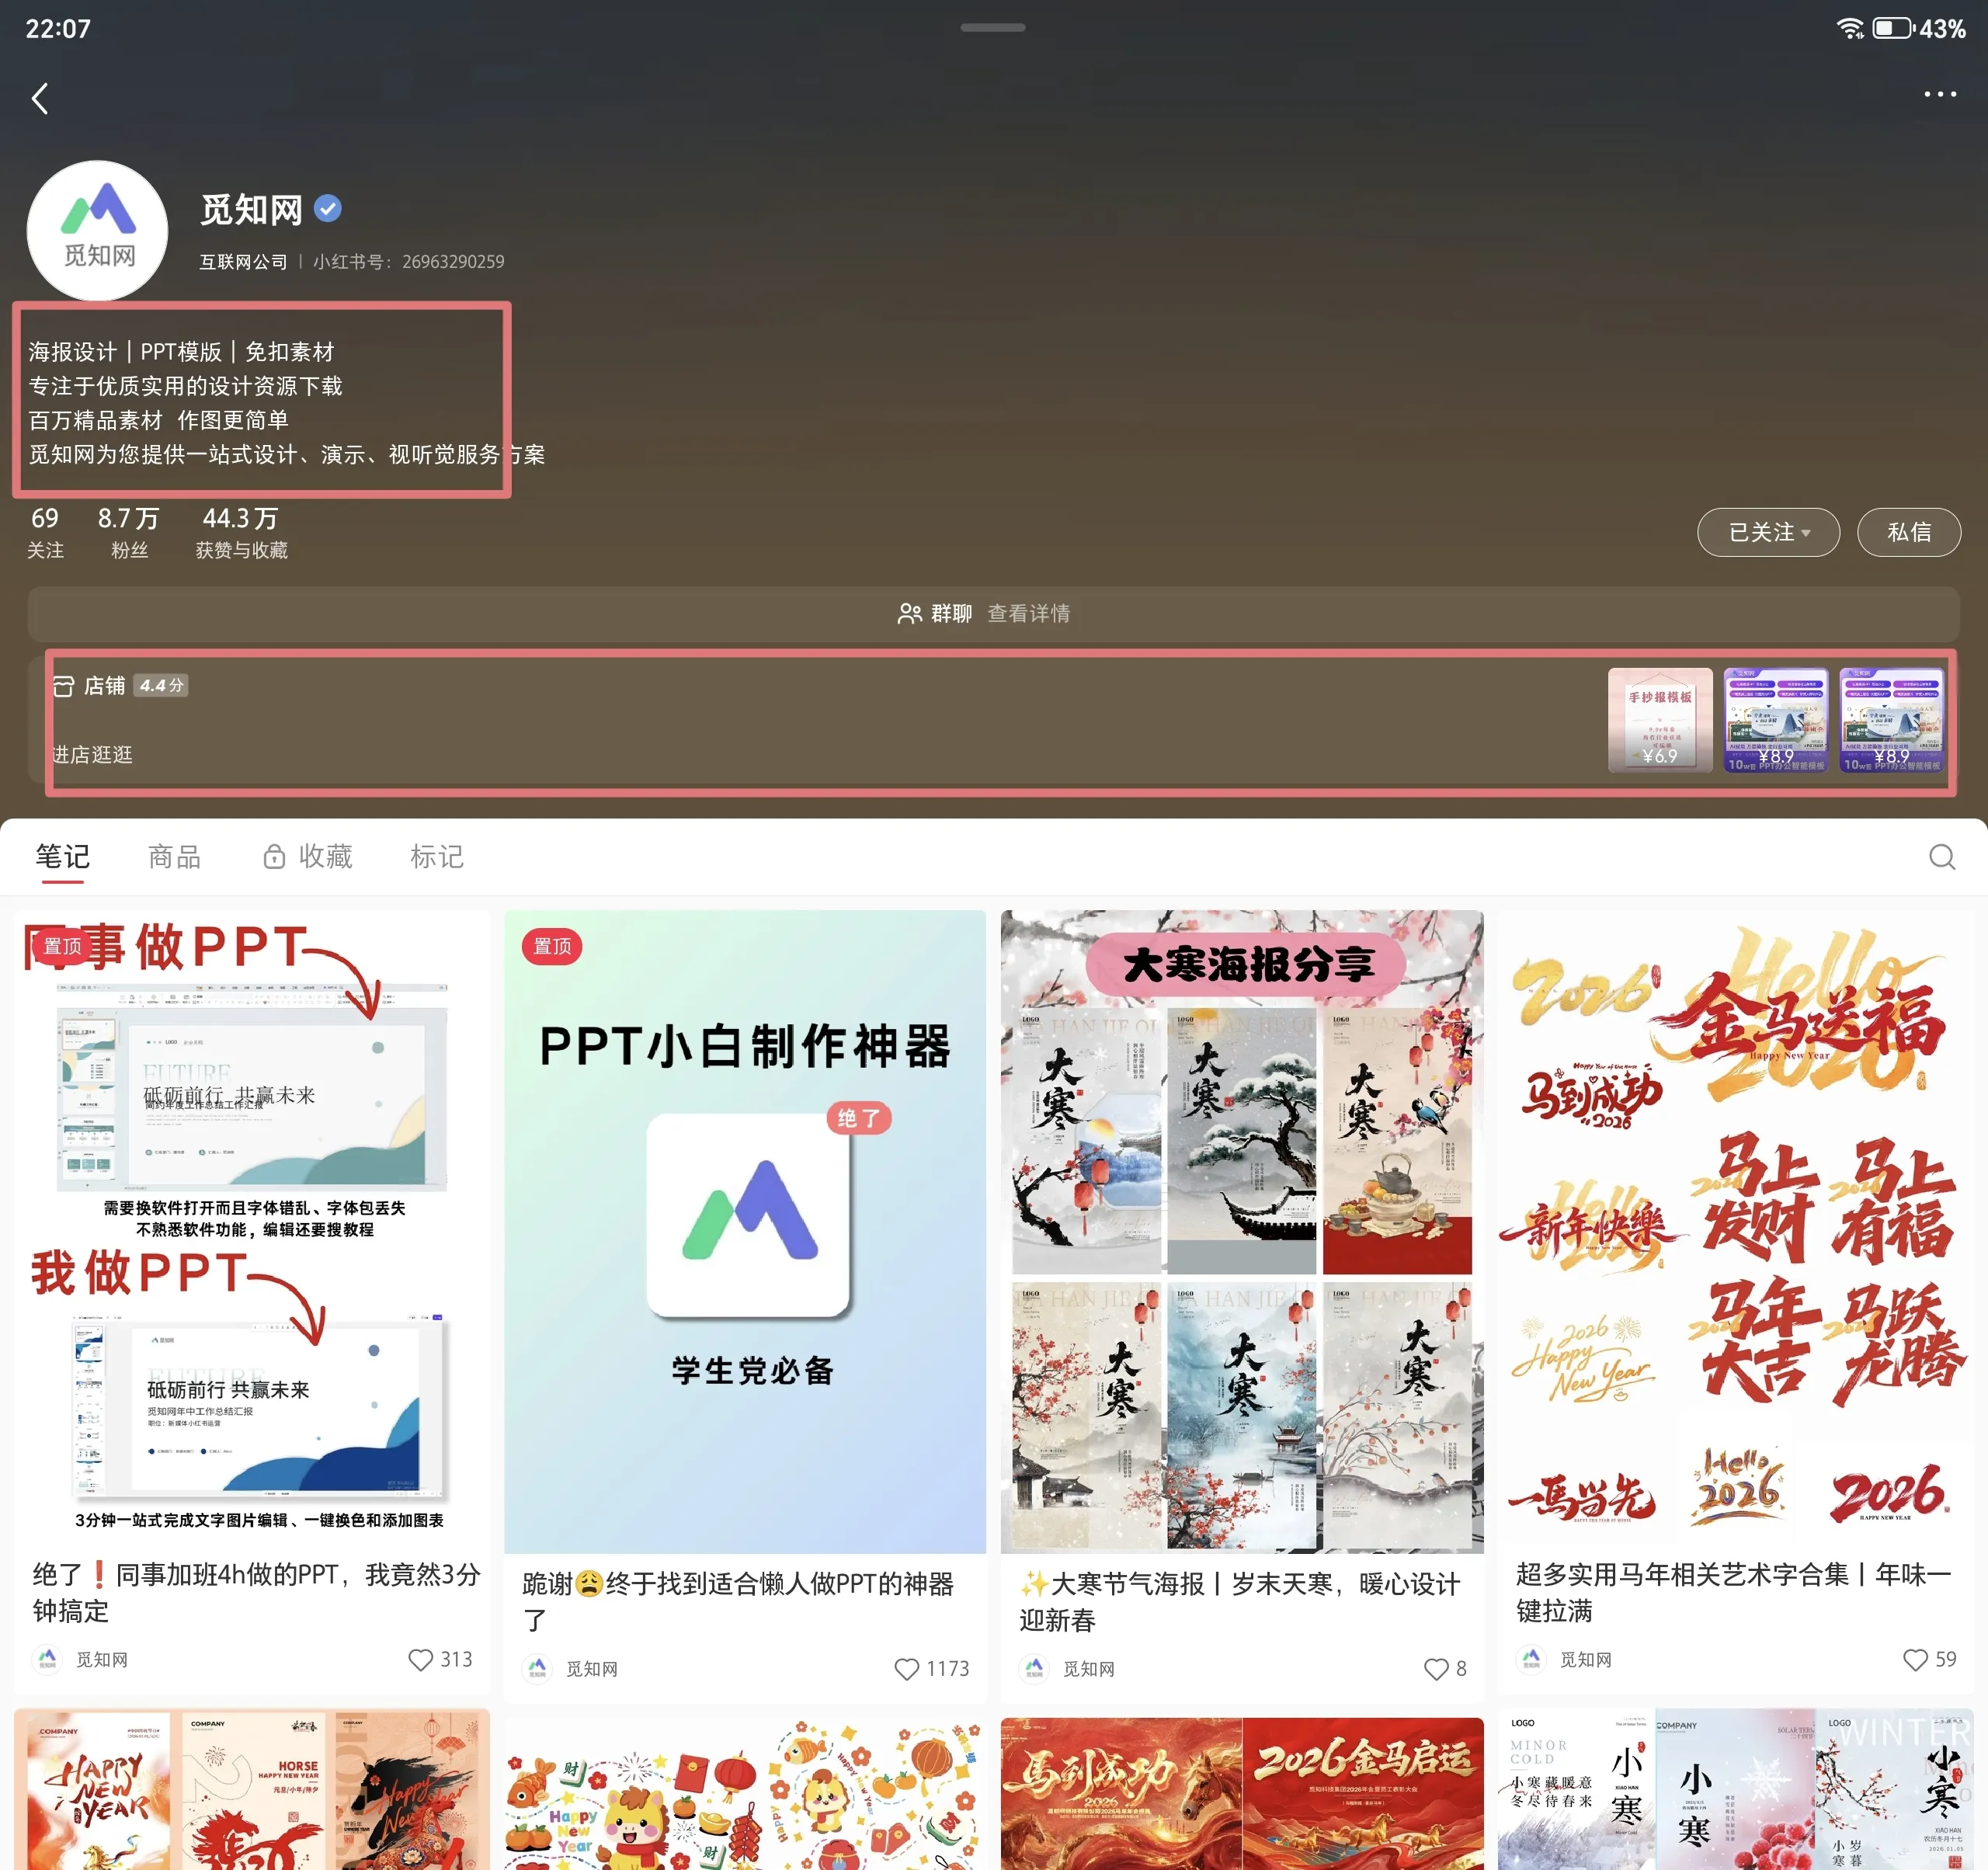Open the 手抄报模板 ¥6.9 product thumbnail

coord(1659,720)
